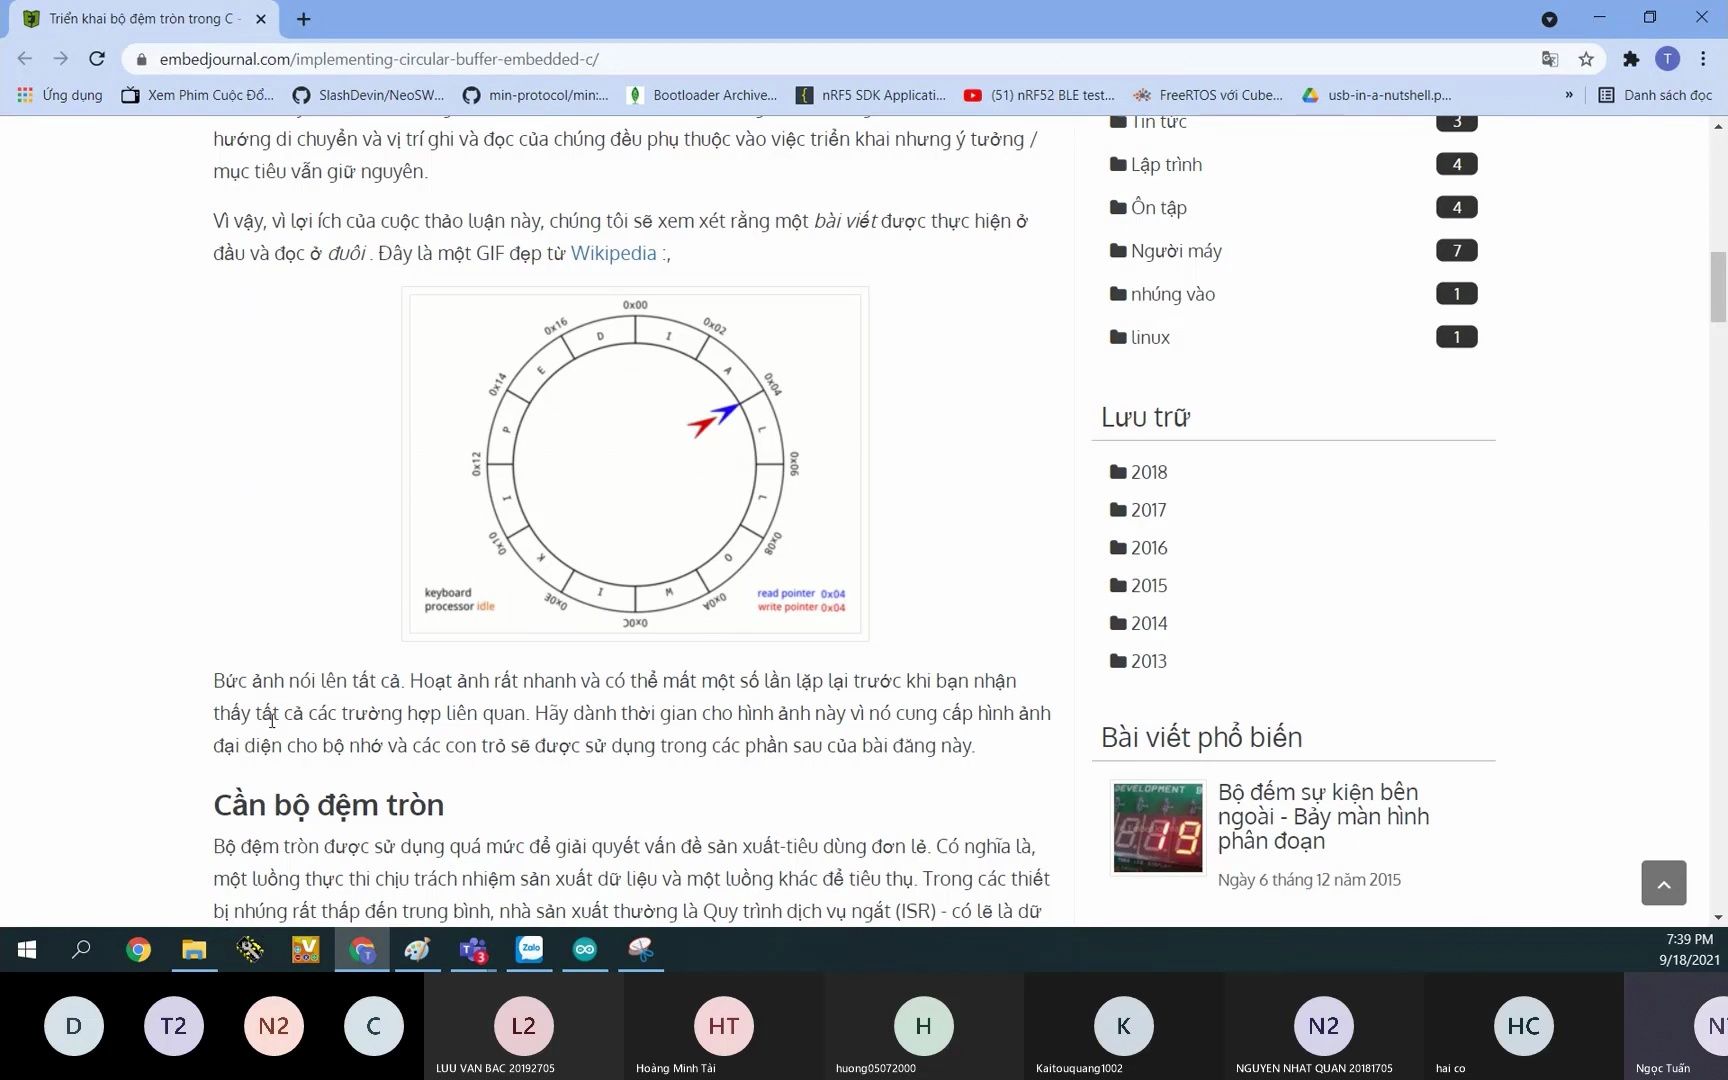Open '(51) nRF52 BLE test' YouTube bookmark
The image size is (1728, 1080).
pos(1039,95)
